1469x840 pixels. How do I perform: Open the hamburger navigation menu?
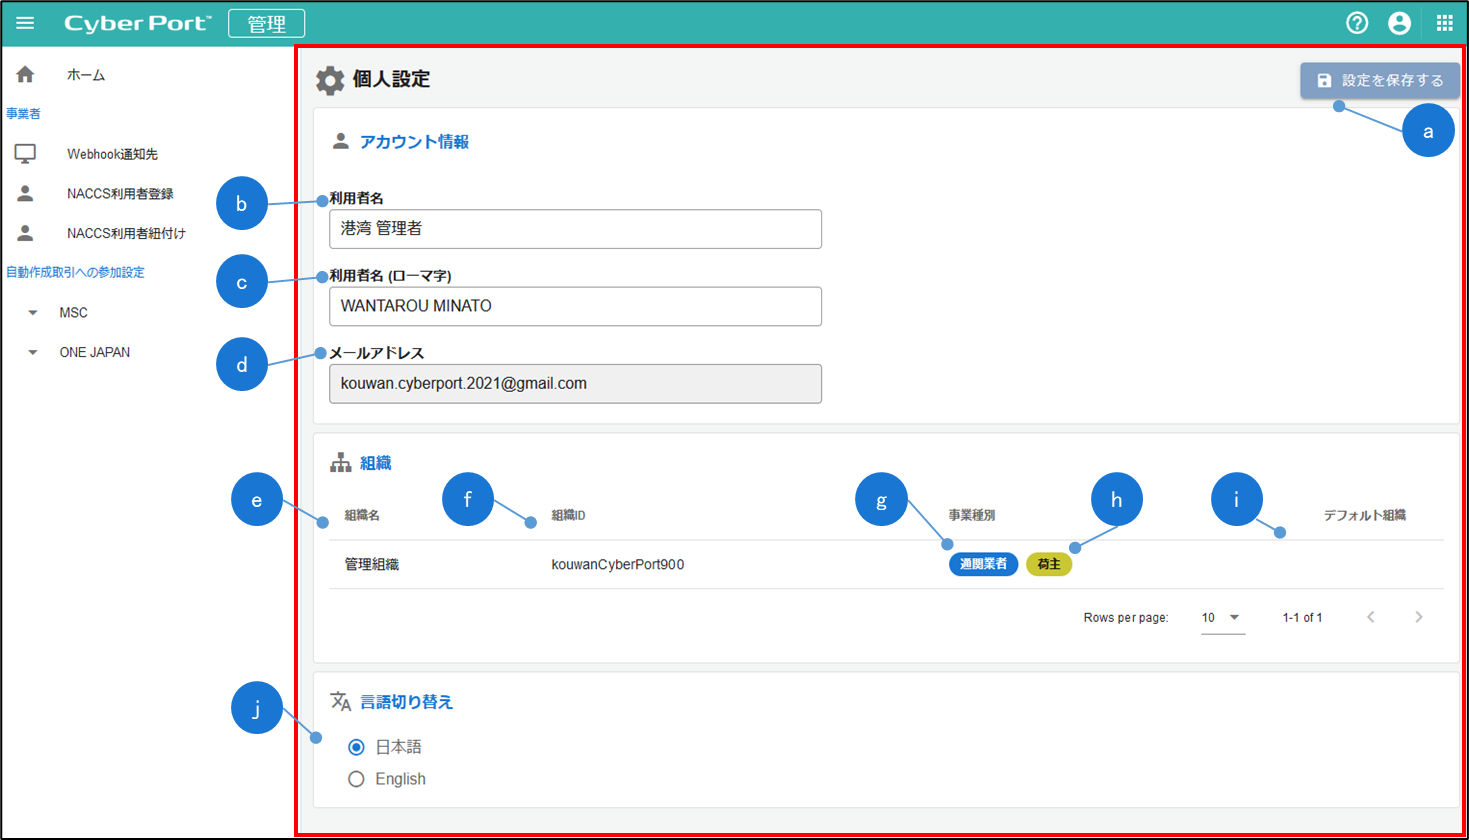[x=25, y=23]
